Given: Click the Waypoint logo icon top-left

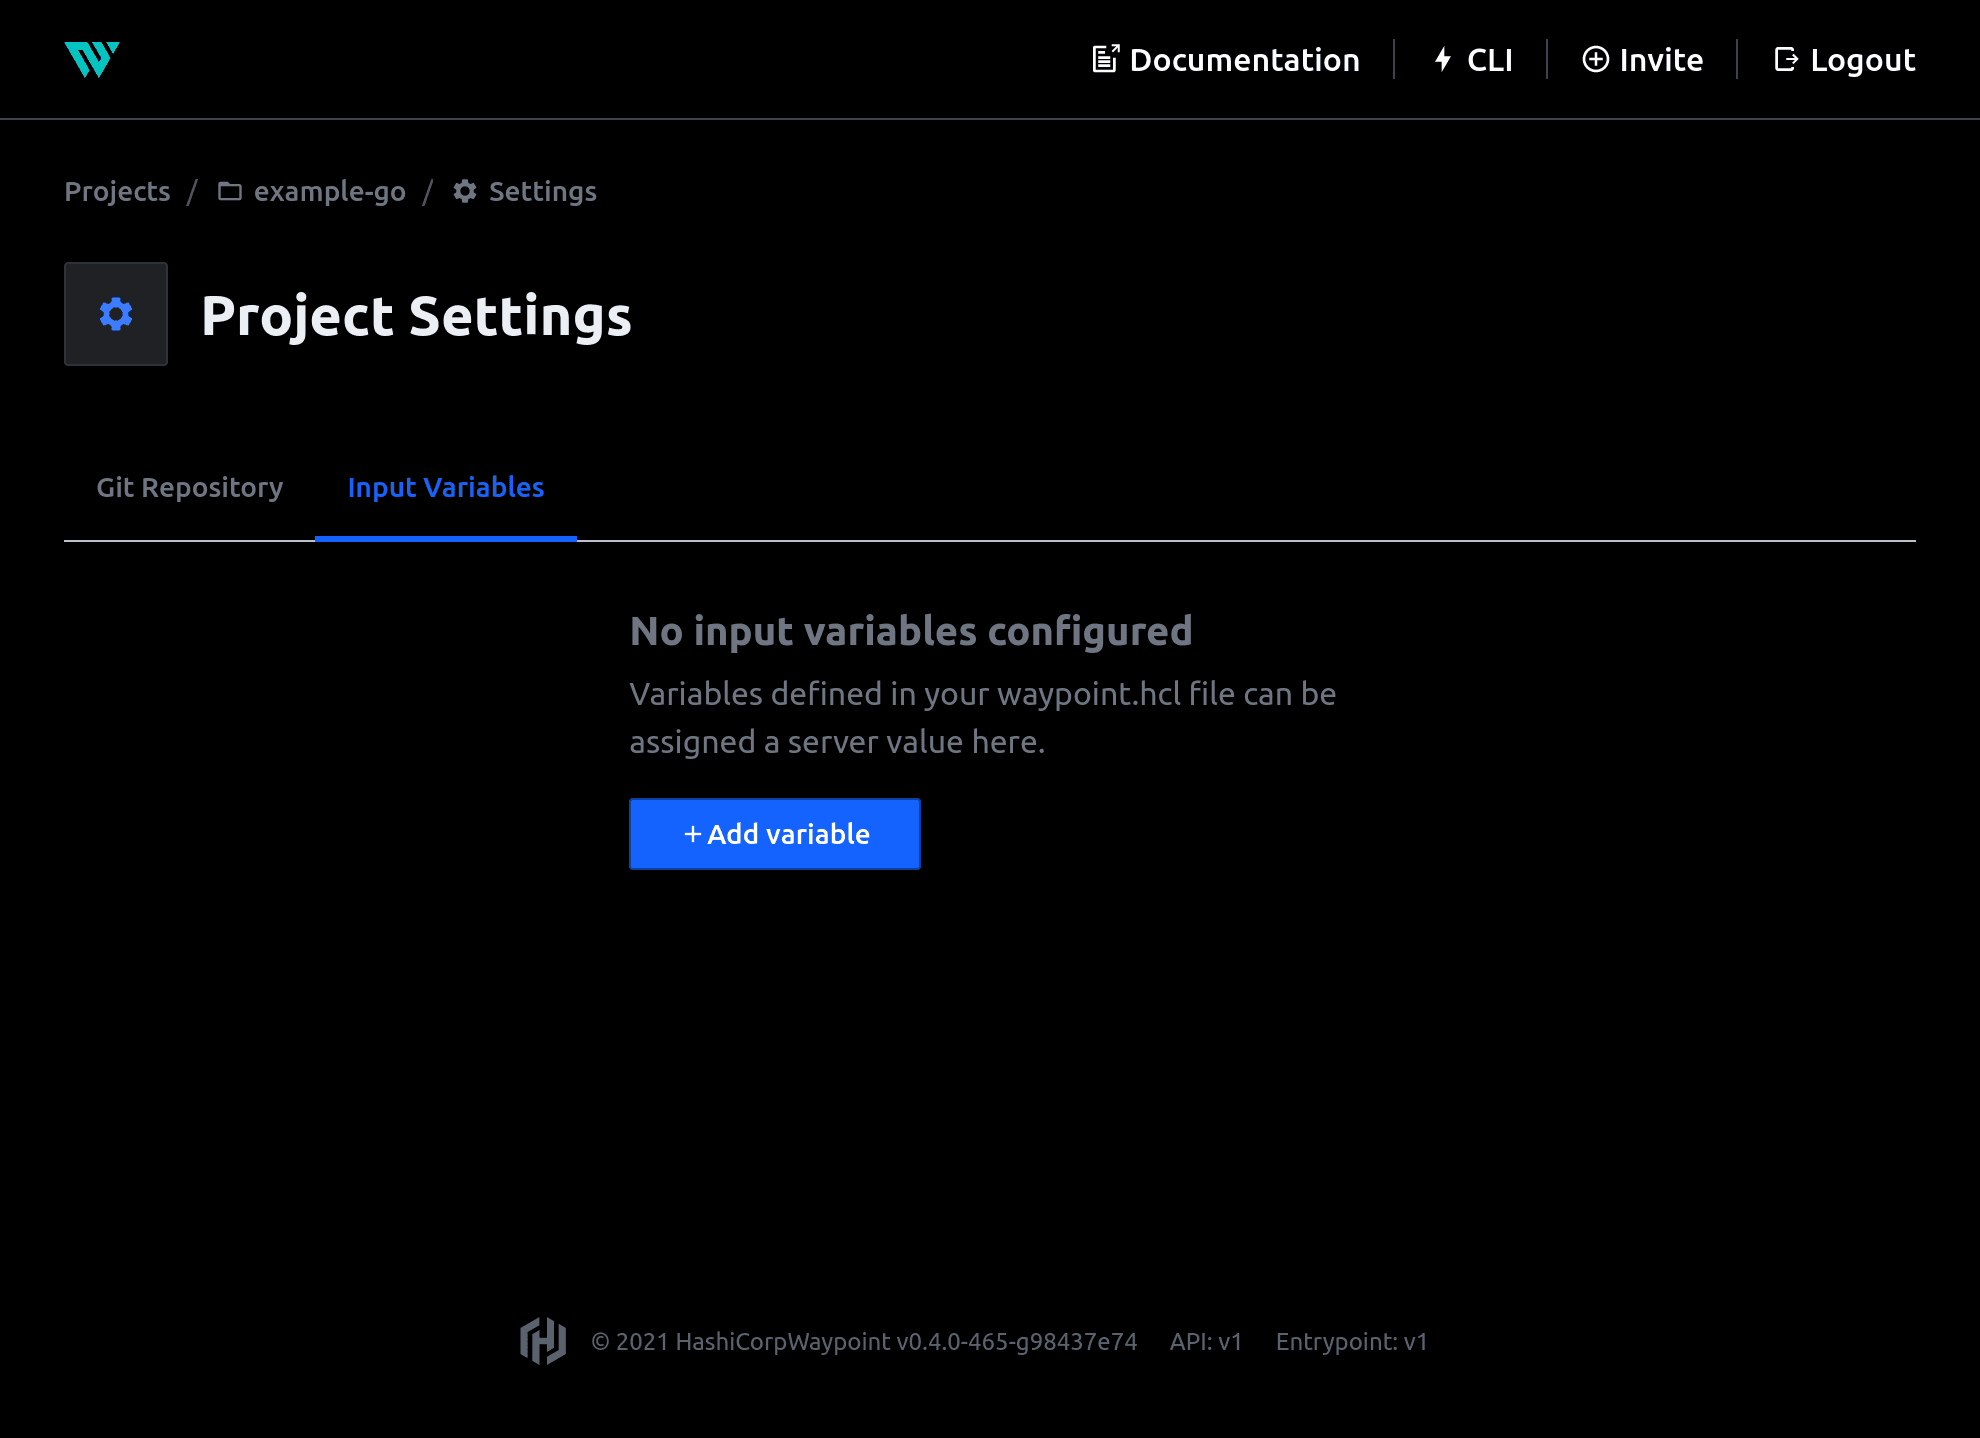Looking at the screenshot, I should click(x=94, y=58).
